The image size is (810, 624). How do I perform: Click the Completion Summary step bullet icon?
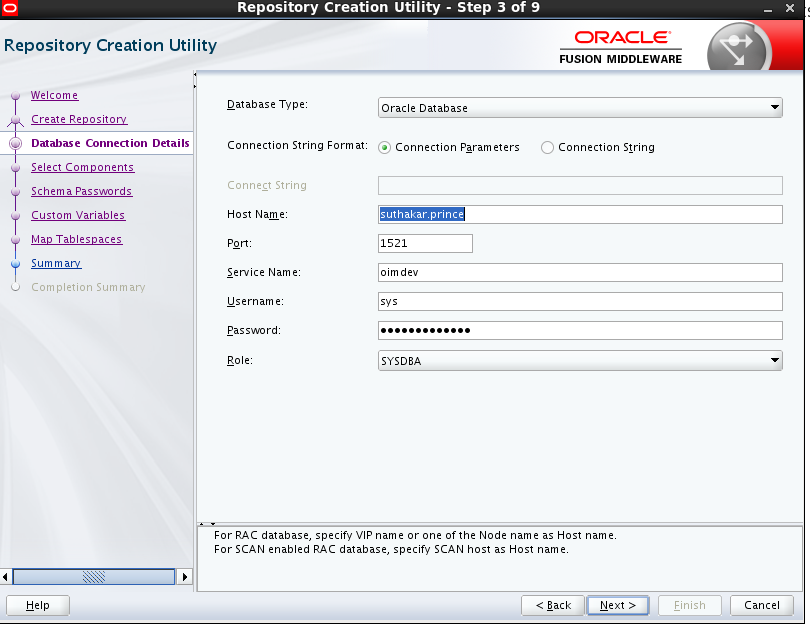pos(15,287)
